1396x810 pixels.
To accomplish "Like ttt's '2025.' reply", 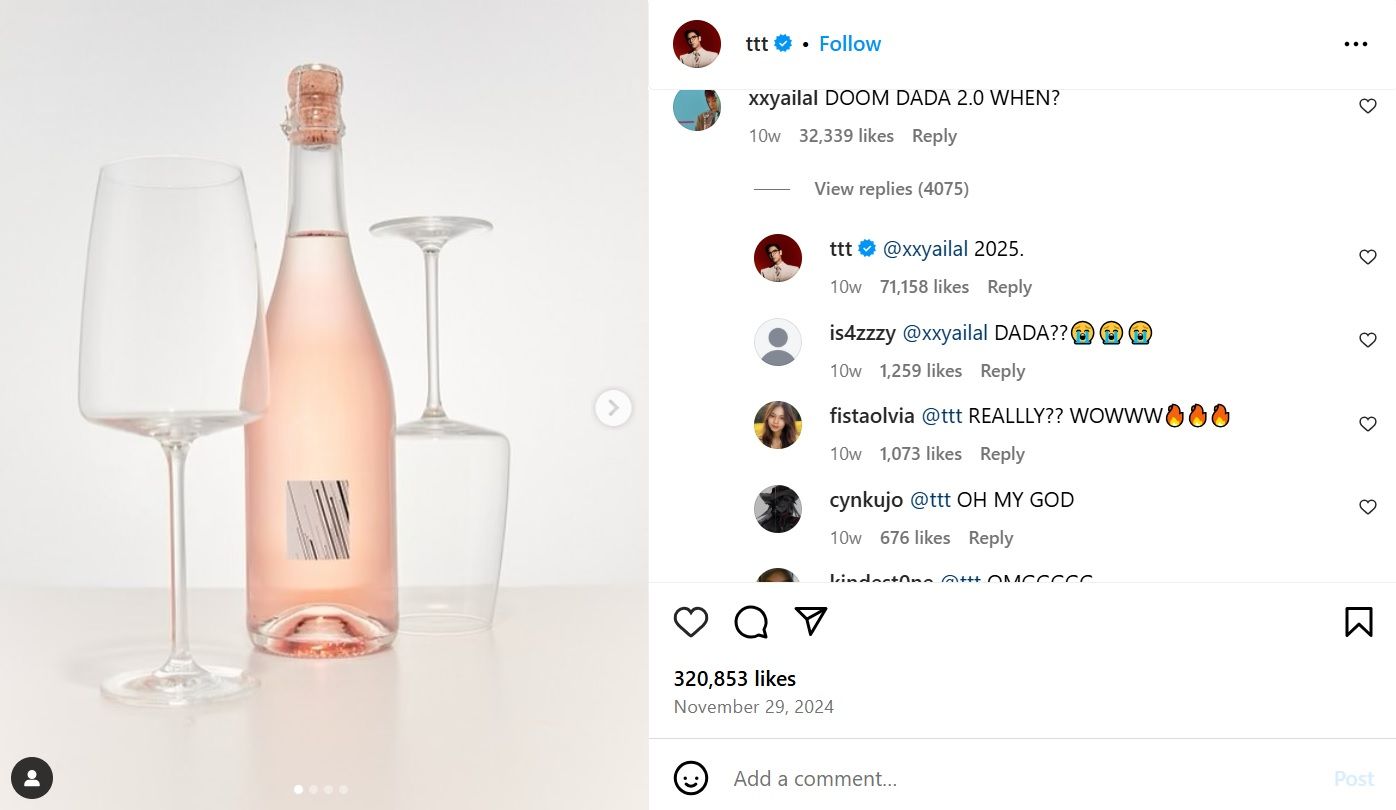I will click(x=1367, y=257).
